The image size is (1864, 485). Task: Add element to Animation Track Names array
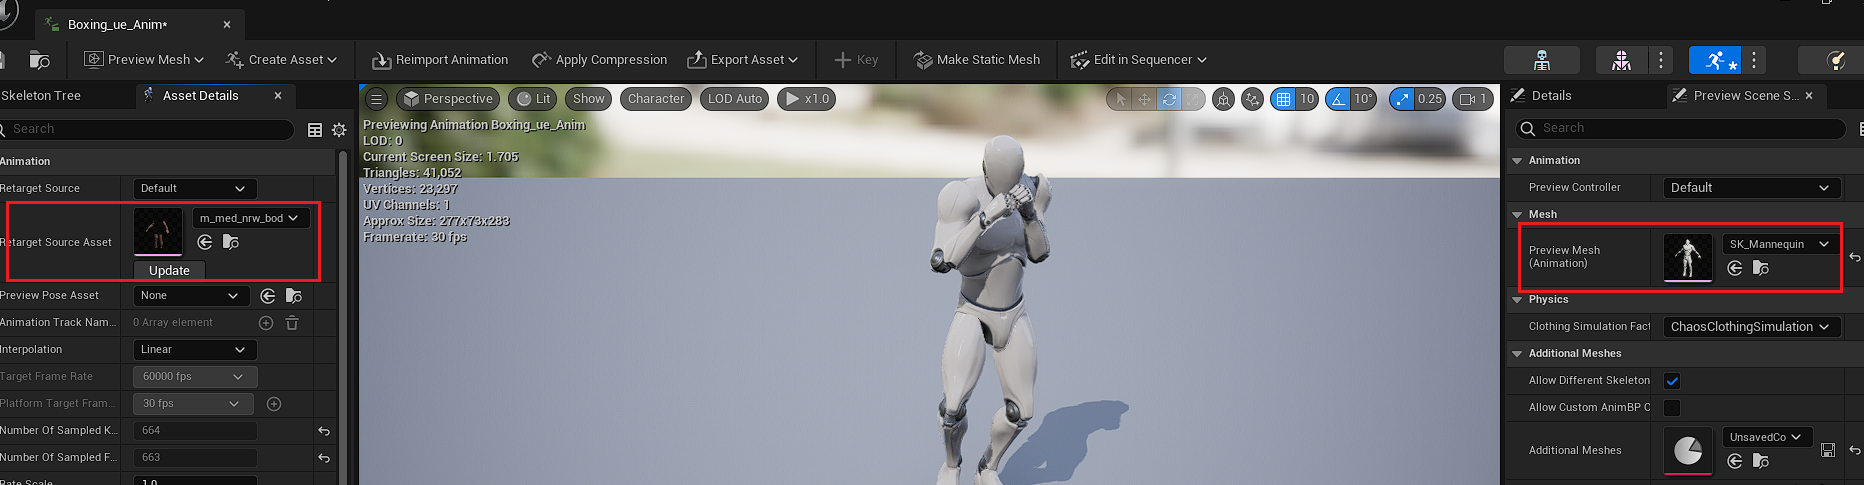pos(266,323)
